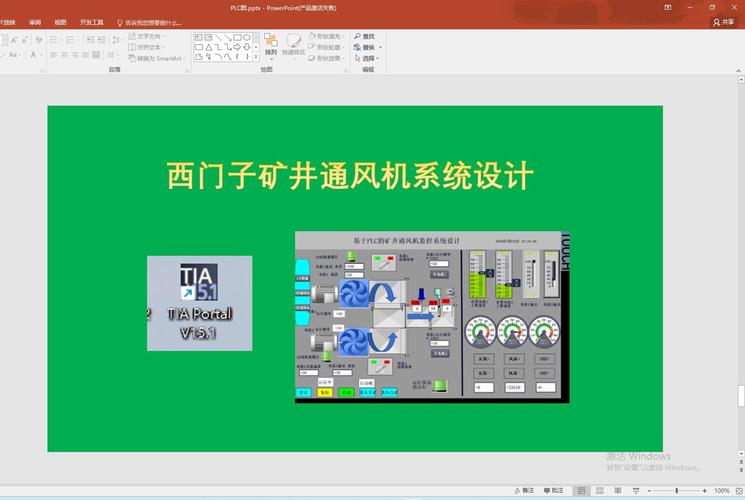Open Replace (替换) dropdown arrow
Image resolution: width=745 pixels, height=500 pixels.
(x=380, y=47)
